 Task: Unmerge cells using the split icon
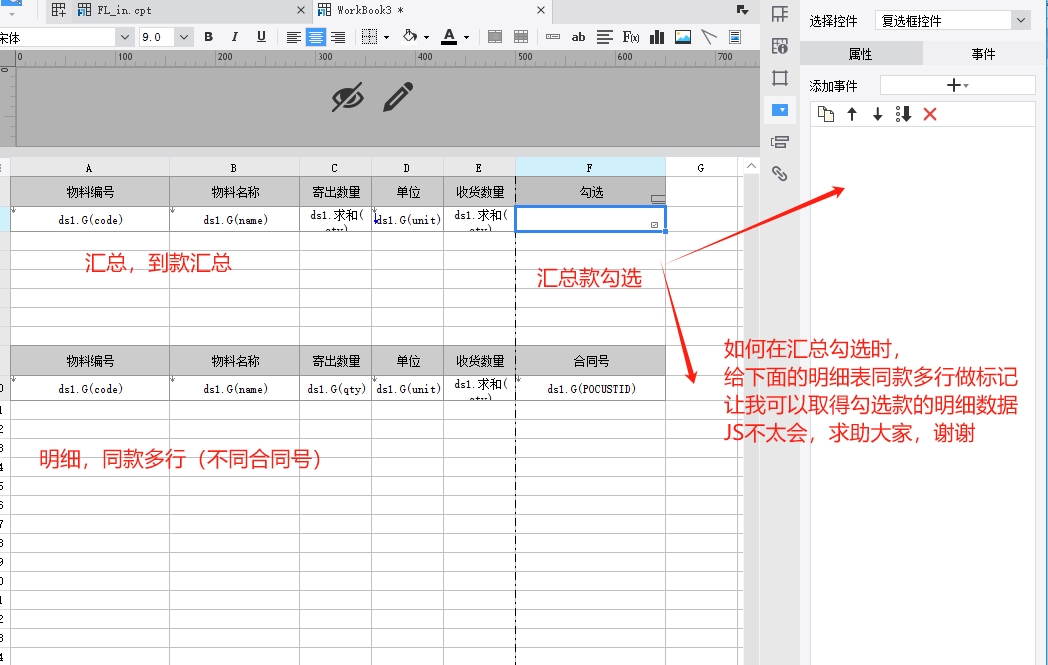coord(521,37)
